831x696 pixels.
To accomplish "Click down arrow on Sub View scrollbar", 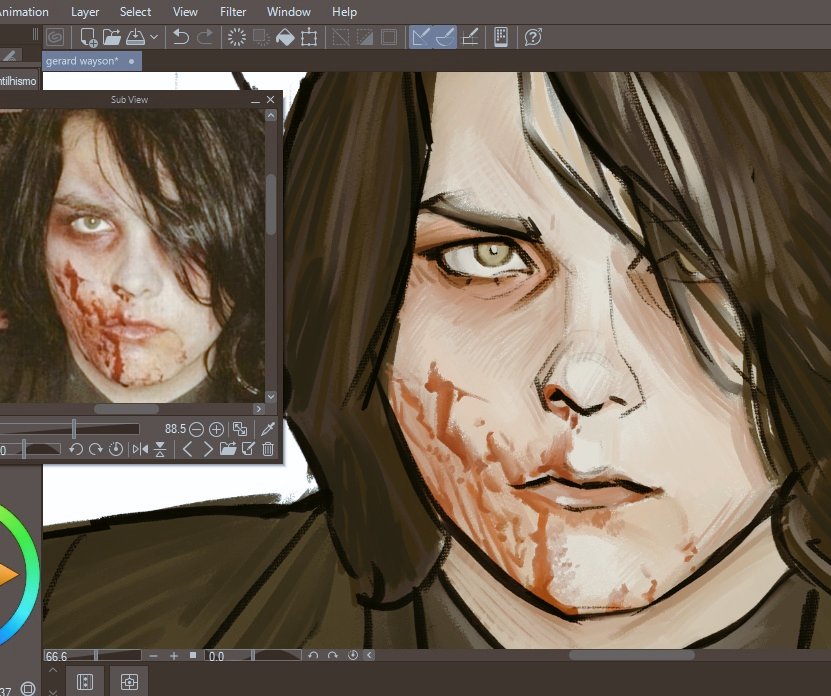I will pyautogui.click(x=271, y=396).
